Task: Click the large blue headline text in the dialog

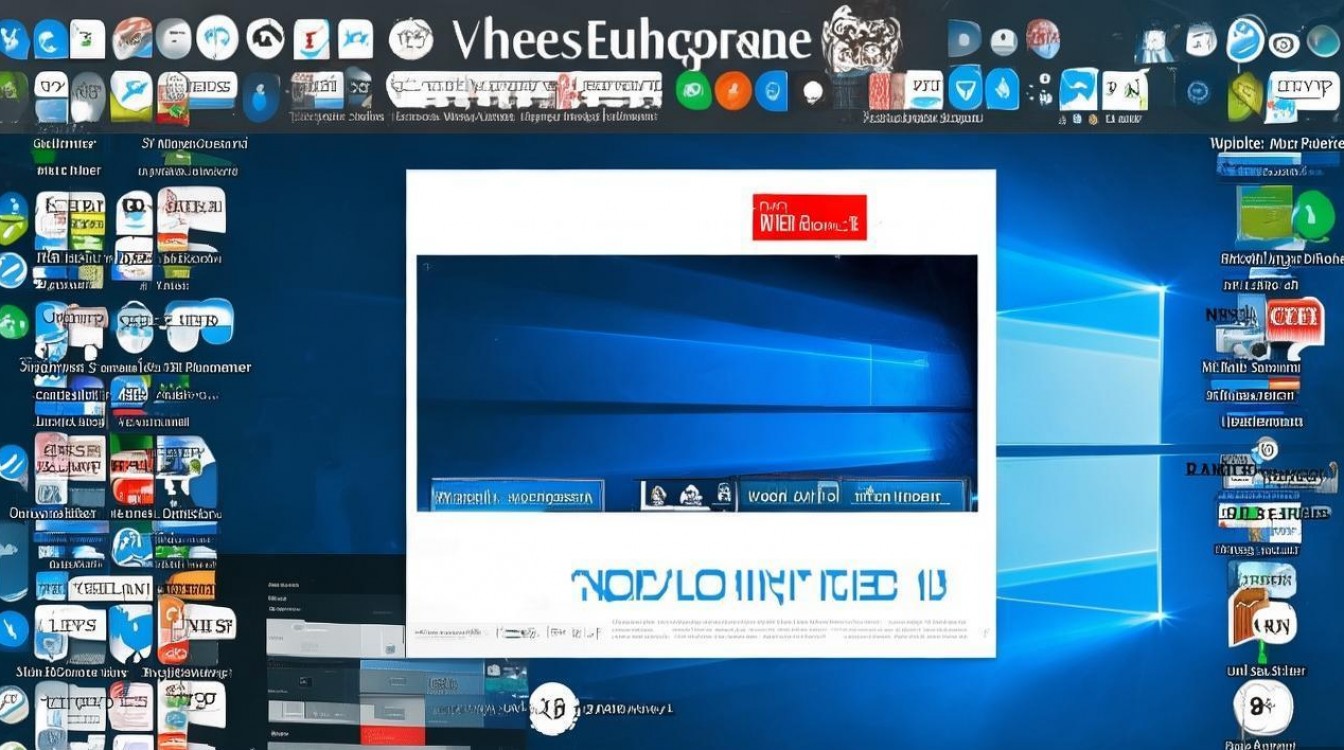Action: tap(759, 586)
